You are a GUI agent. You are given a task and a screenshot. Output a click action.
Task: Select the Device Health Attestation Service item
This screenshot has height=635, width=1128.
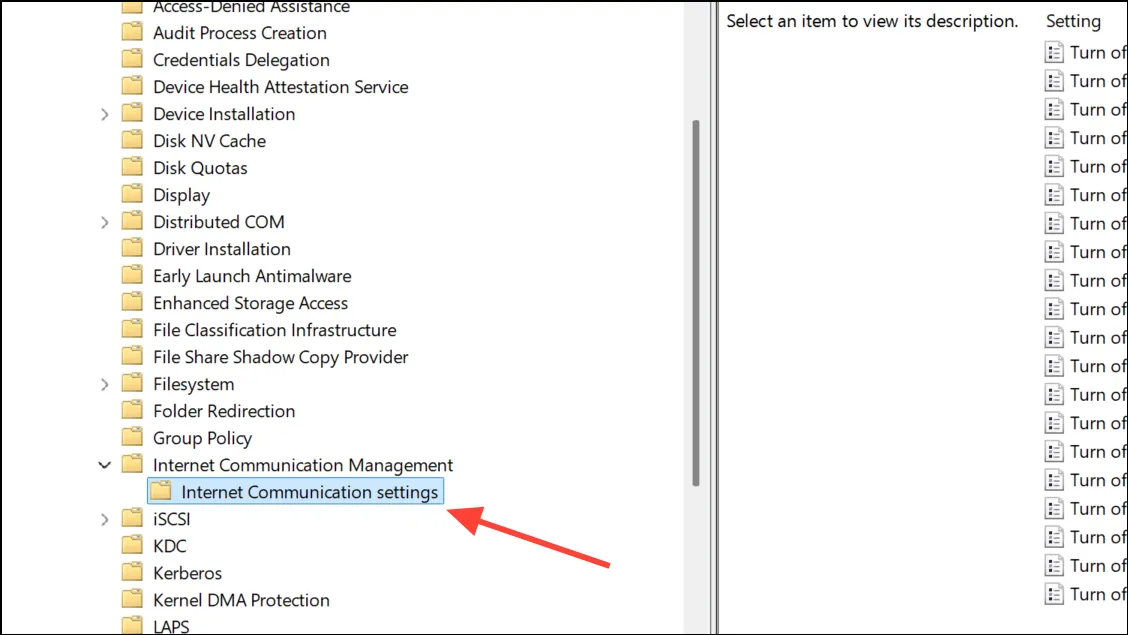(x=281, y=86)
